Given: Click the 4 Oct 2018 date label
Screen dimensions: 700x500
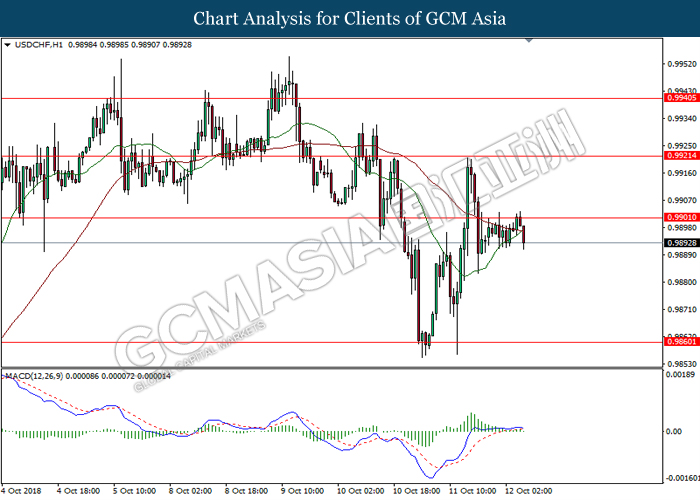Looking at the screenshot, I should click(21, 491).
